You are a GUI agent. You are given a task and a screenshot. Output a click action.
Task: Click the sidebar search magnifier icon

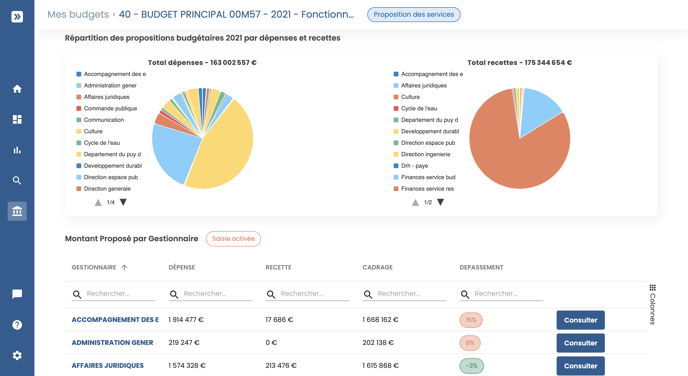(x=17, y=180)
